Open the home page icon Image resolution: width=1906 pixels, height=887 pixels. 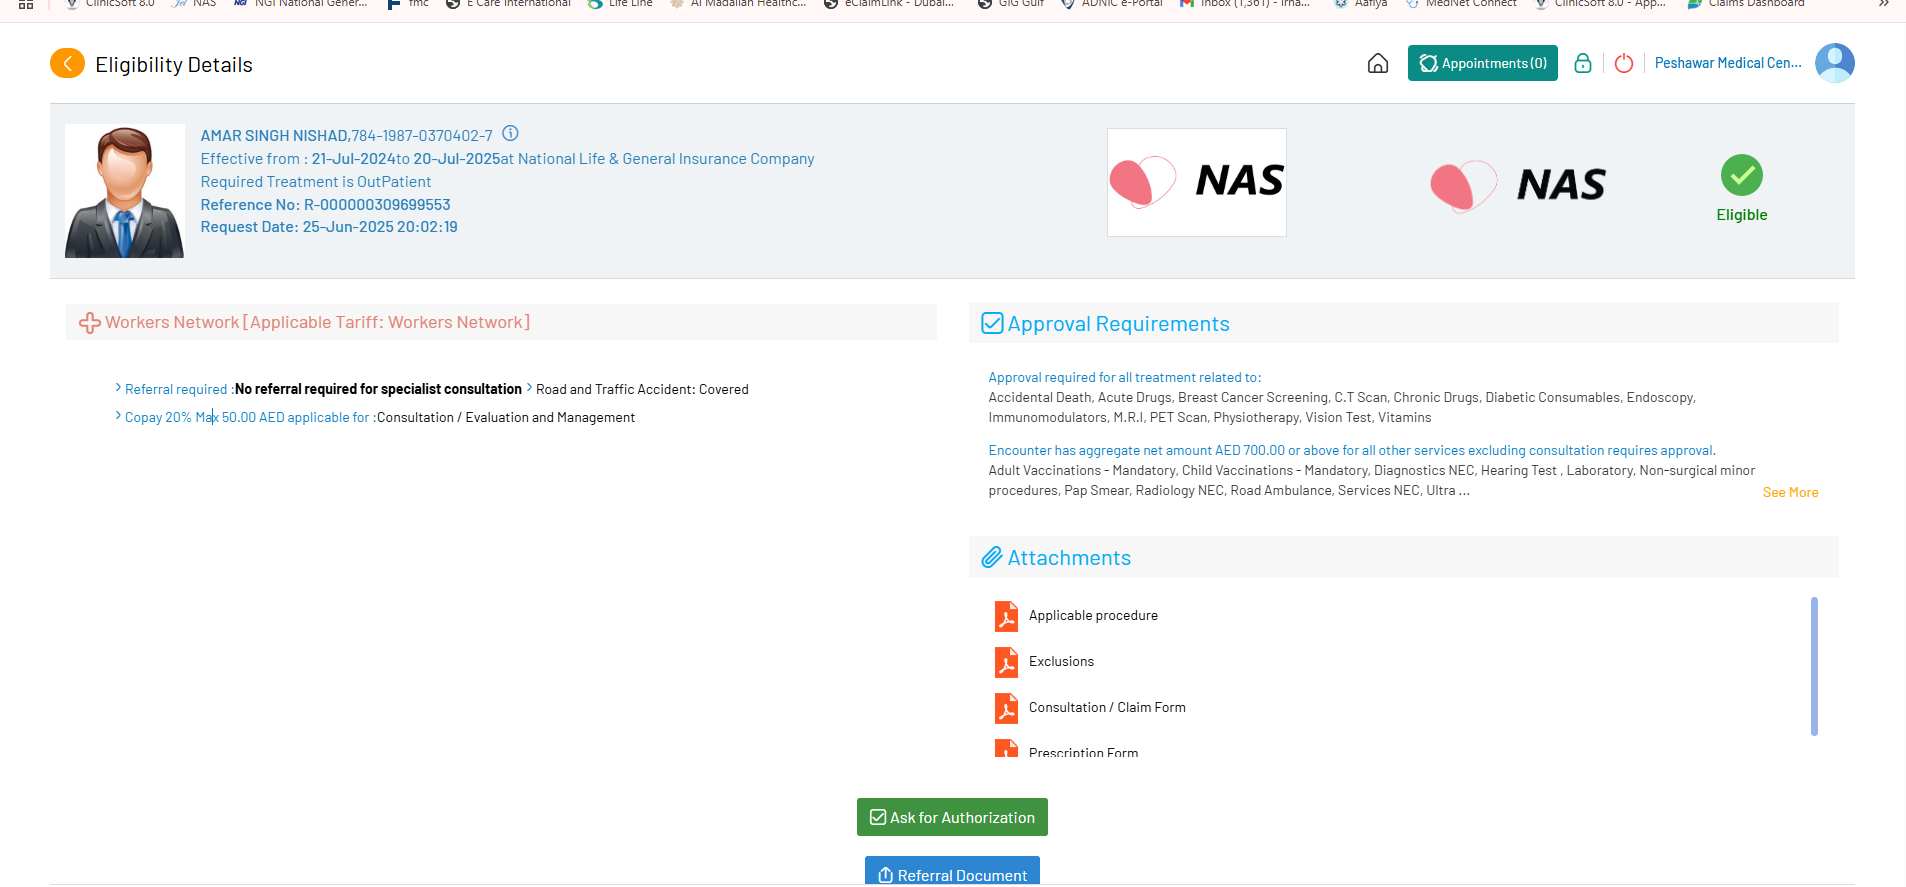1378,64
